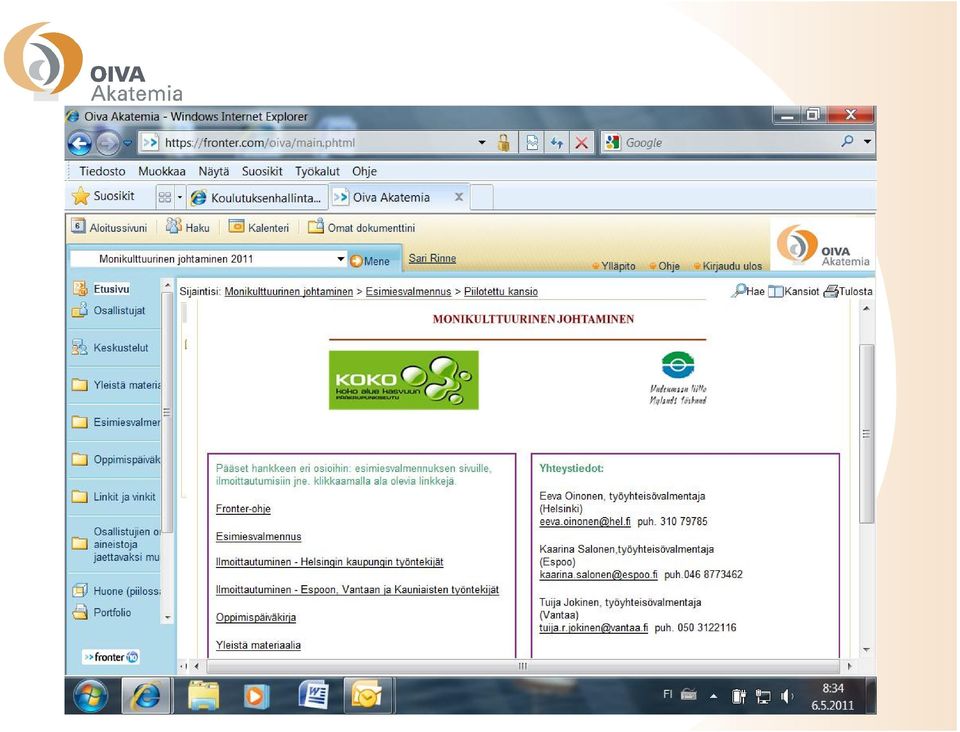Show hidden tray icons arrow

click(713, 696)
